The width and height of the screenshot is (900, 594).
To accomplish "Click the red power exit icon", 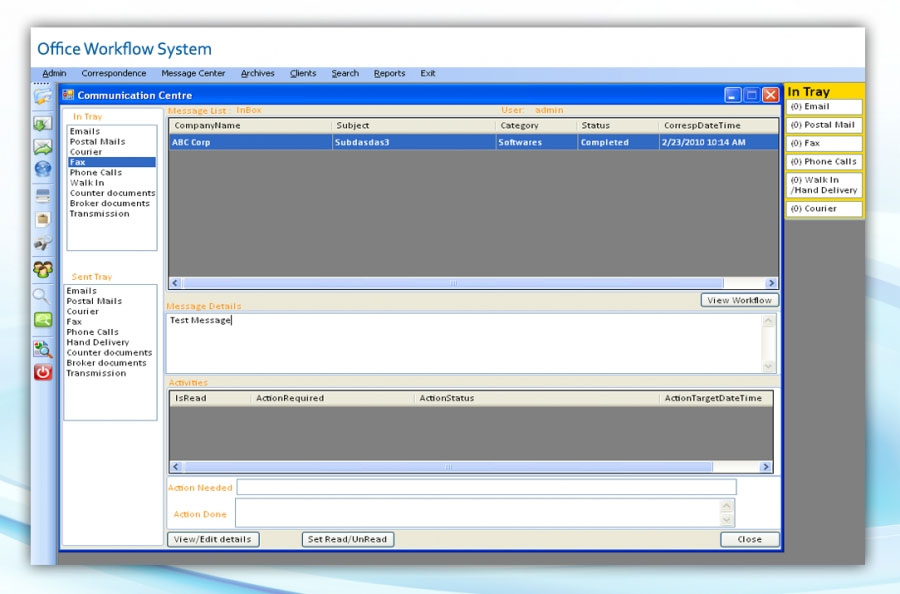I will point(42,372).
